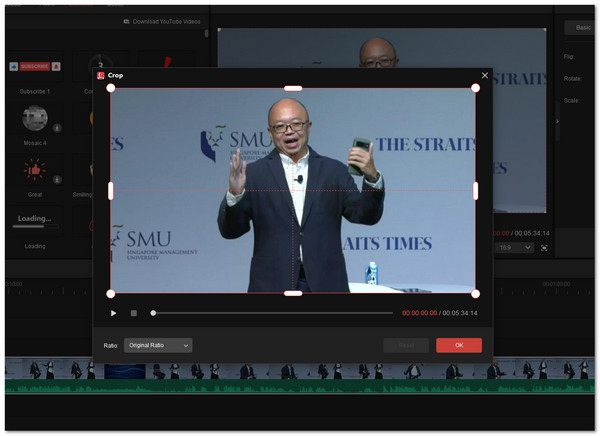Collapse properties panel with side arrow

(557, 121)
